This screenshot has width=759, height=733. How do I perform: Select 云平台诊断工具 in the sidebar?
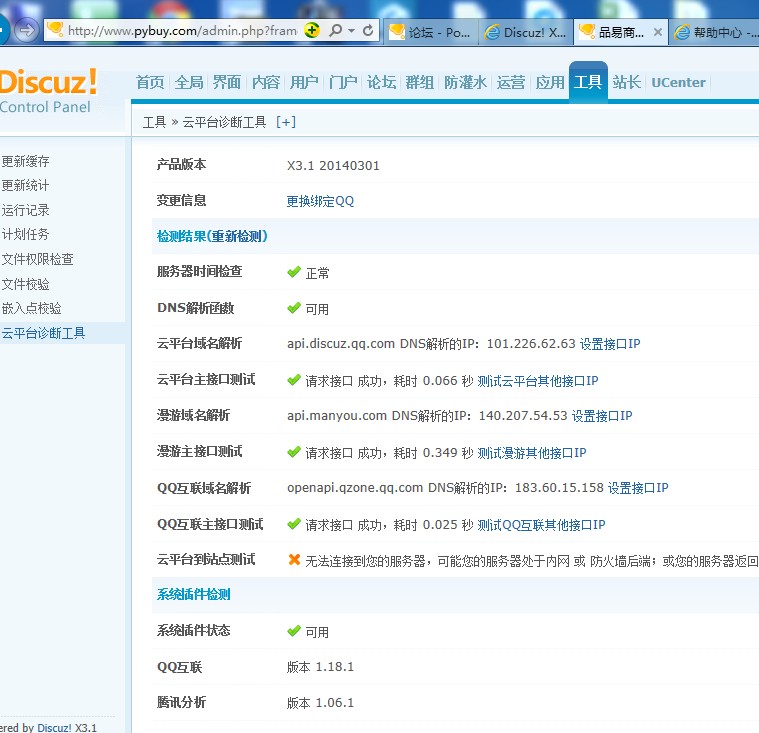[43, 333]
